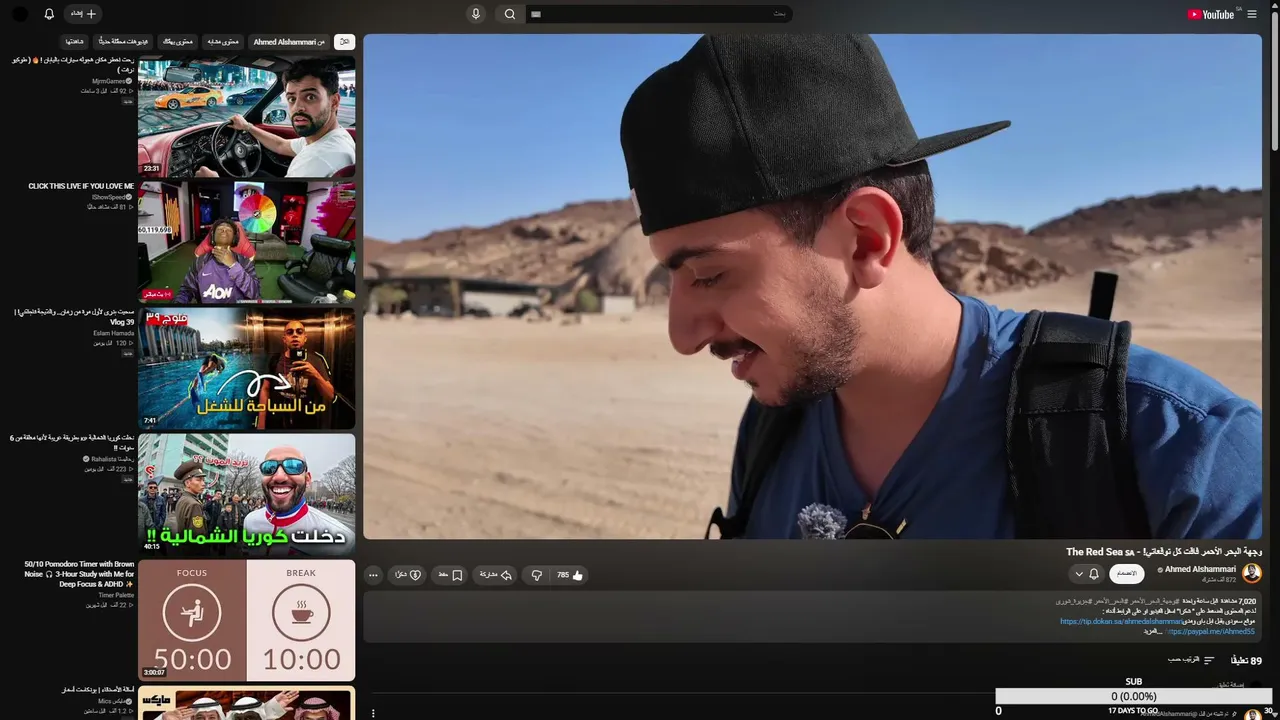Open the IShowSpeed live stream thumbnail
The width and height of the screenshot is (1280, 720).
coord(246,242)
